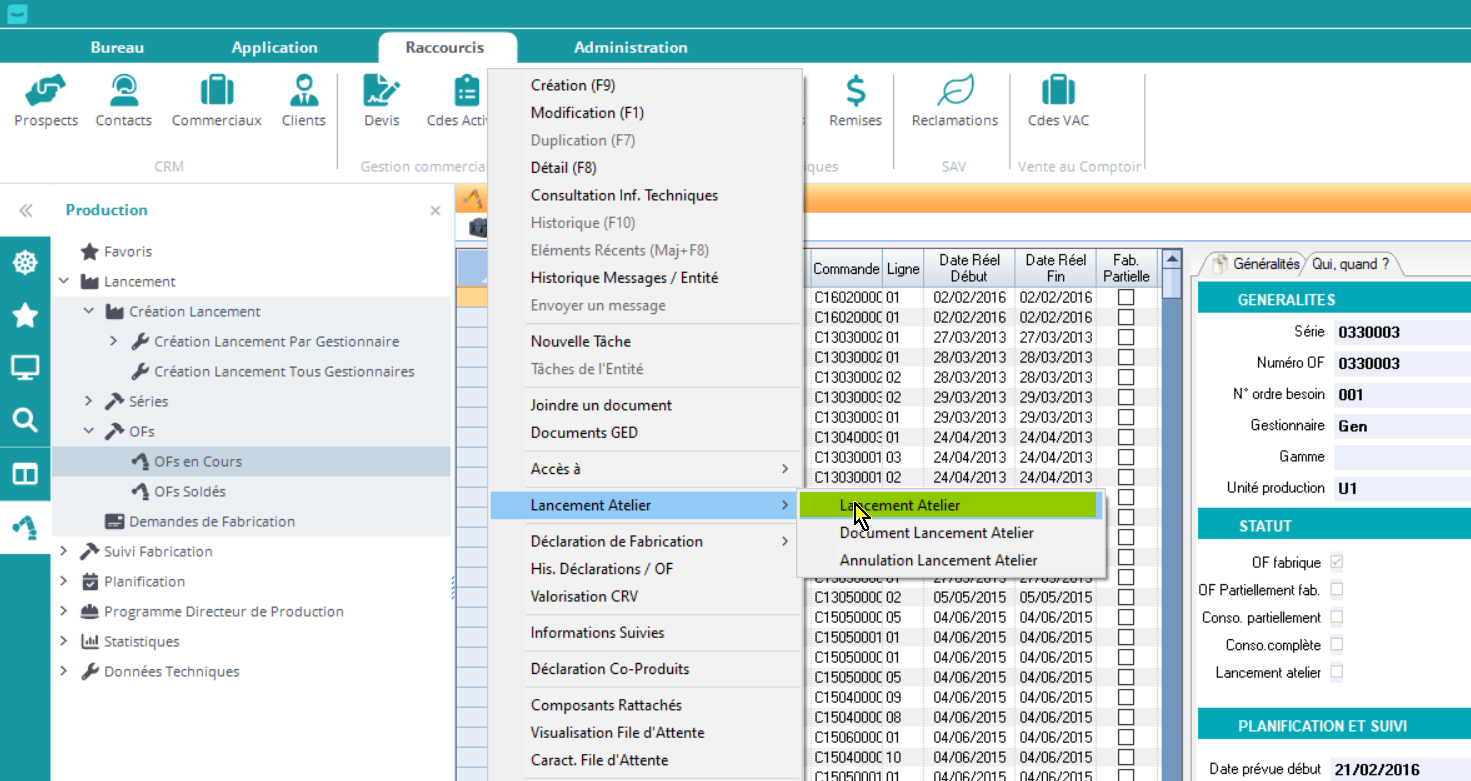Click the Remises dollar icon

tap(855, 92)
